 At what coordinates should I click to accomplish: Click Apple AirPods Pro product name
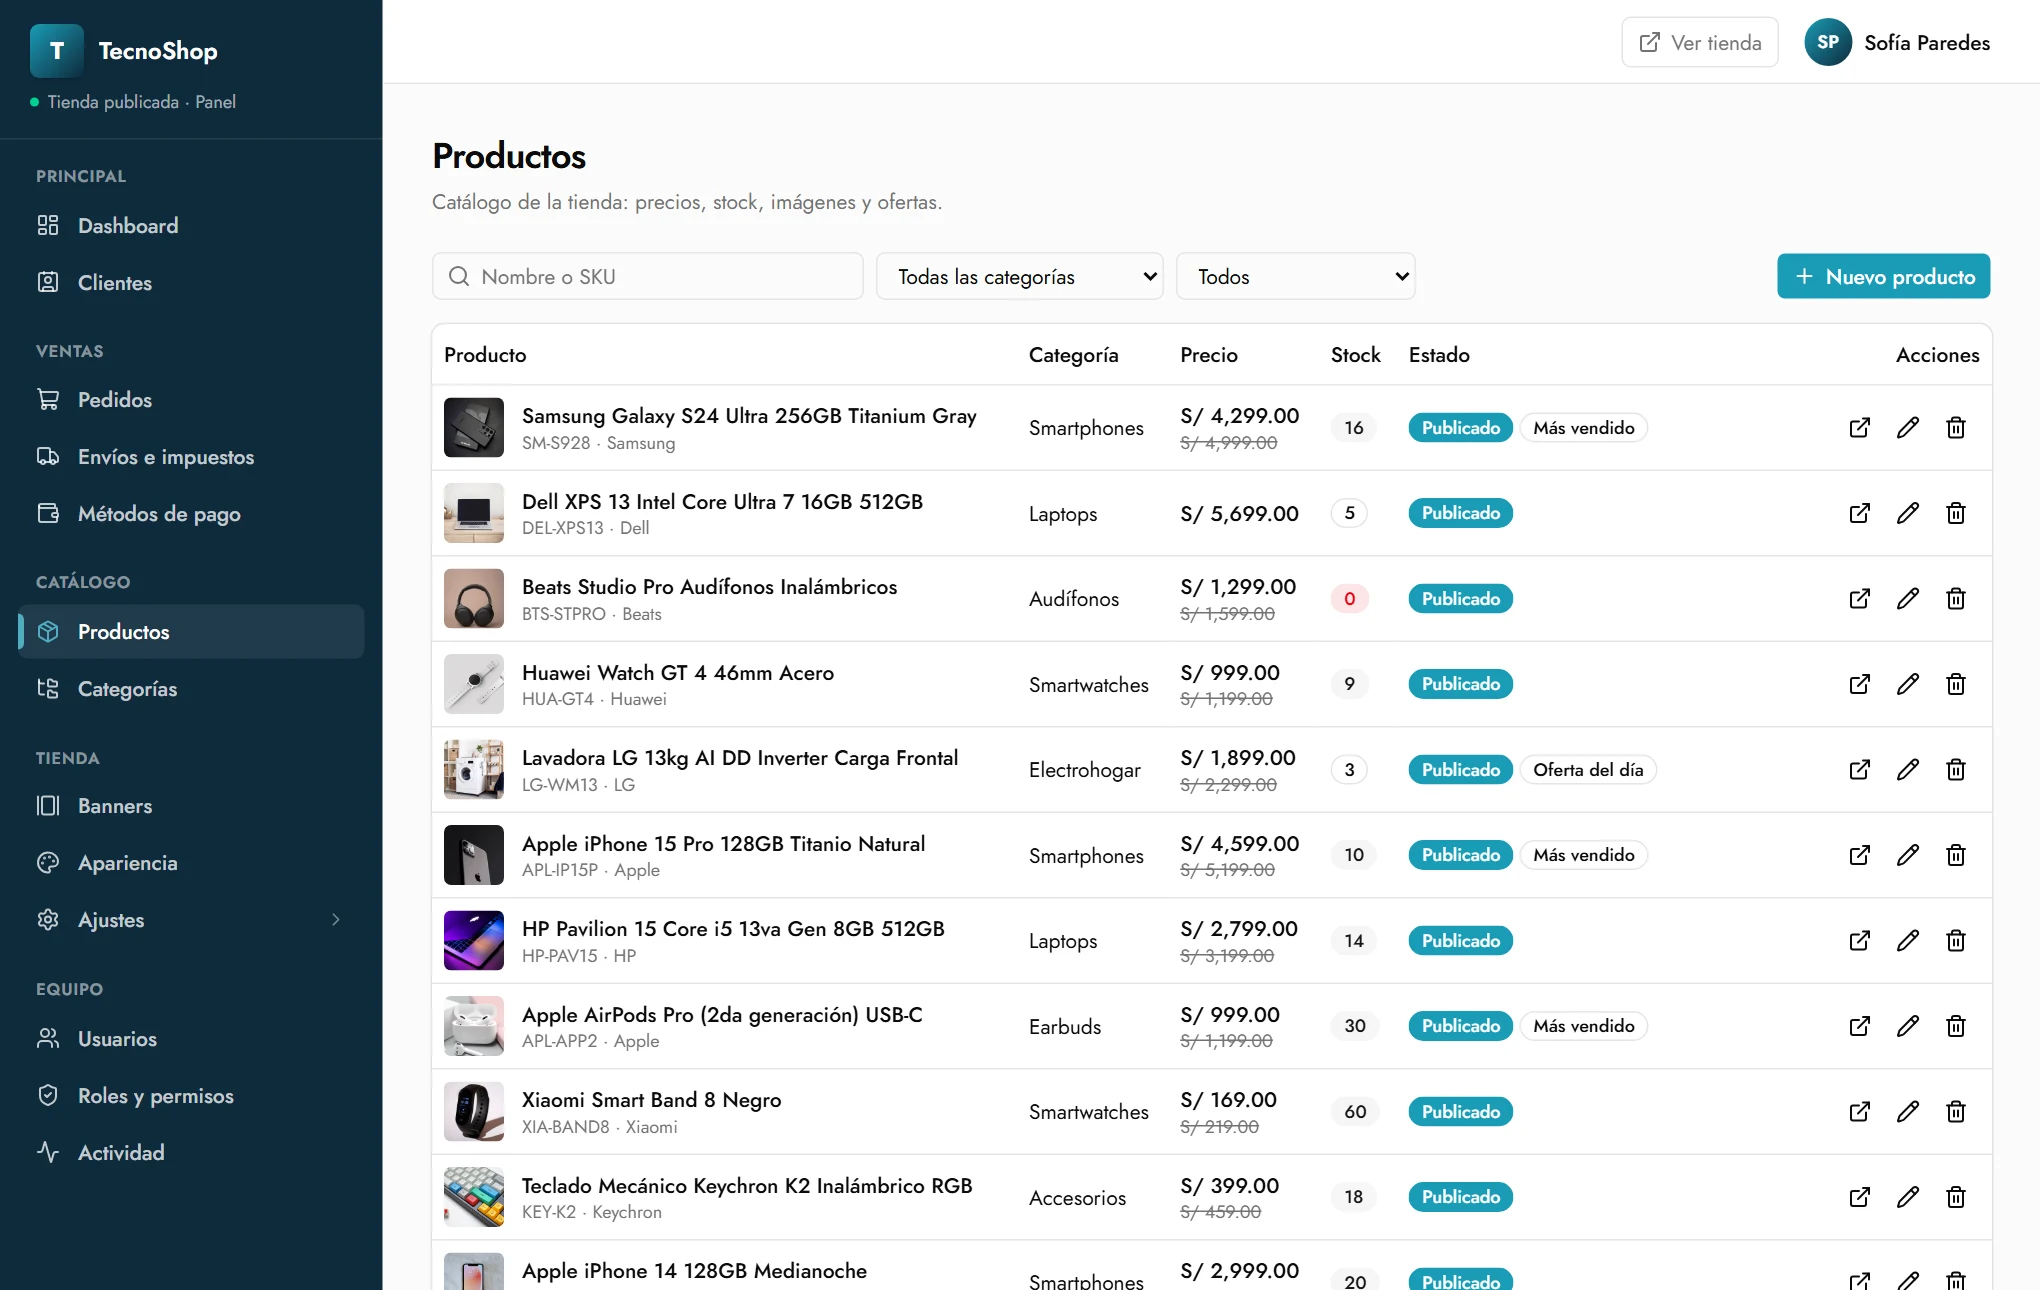pyautogui.click(x=722, y=1015)
